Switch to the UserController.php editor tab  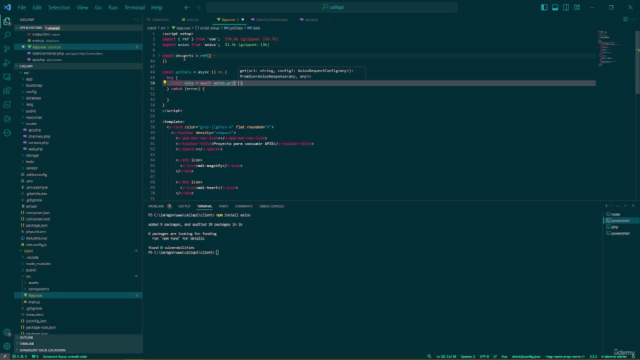[x=271, y=20]
